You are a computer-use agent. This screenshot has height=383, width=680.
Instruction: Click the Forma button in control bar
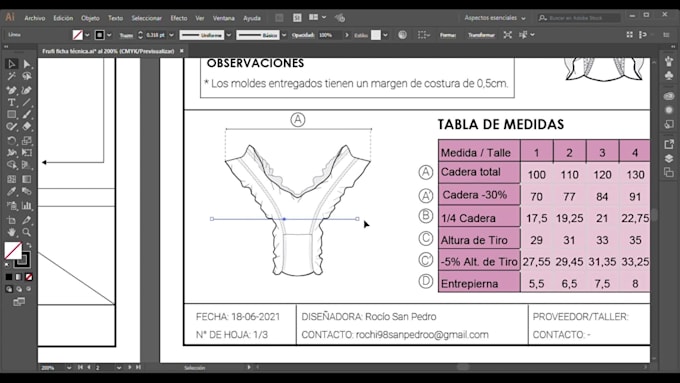[x=448, y=35]
